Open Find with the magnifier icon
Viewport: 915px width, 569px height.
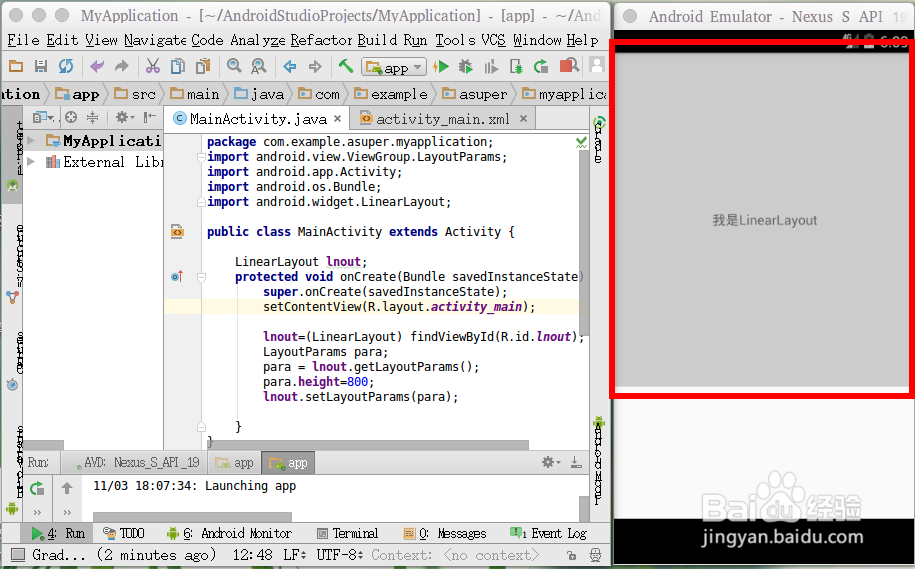click(234, 67)
